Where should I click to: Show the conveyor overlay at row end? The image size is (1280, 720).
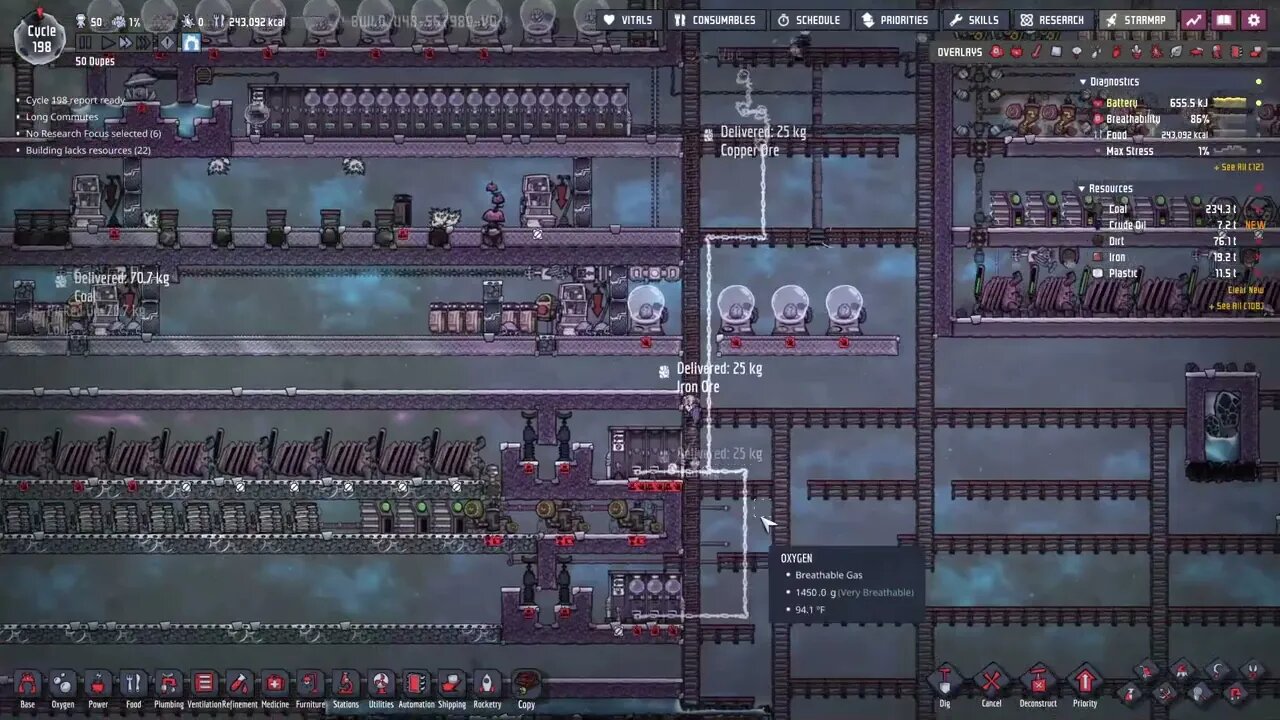click(x=1256, y=52)
